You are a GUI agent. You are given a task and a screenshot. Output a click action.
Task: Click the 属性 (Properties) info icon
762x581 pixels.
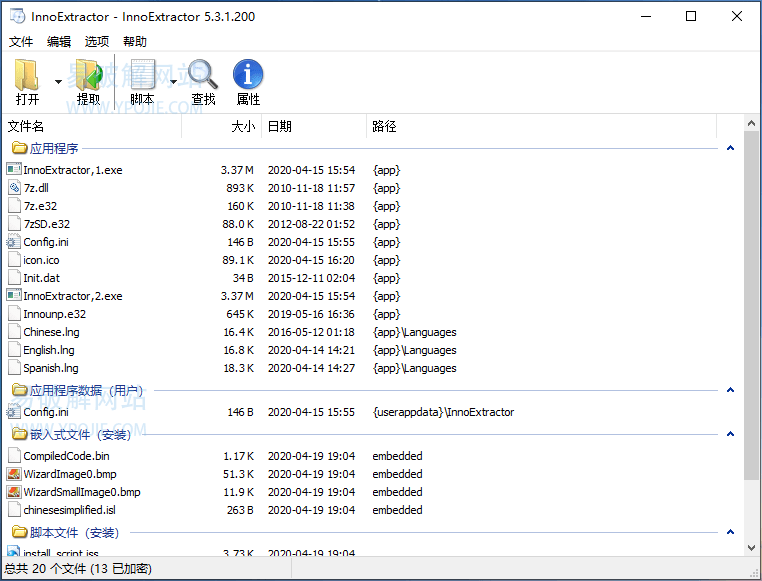point(248,75)
